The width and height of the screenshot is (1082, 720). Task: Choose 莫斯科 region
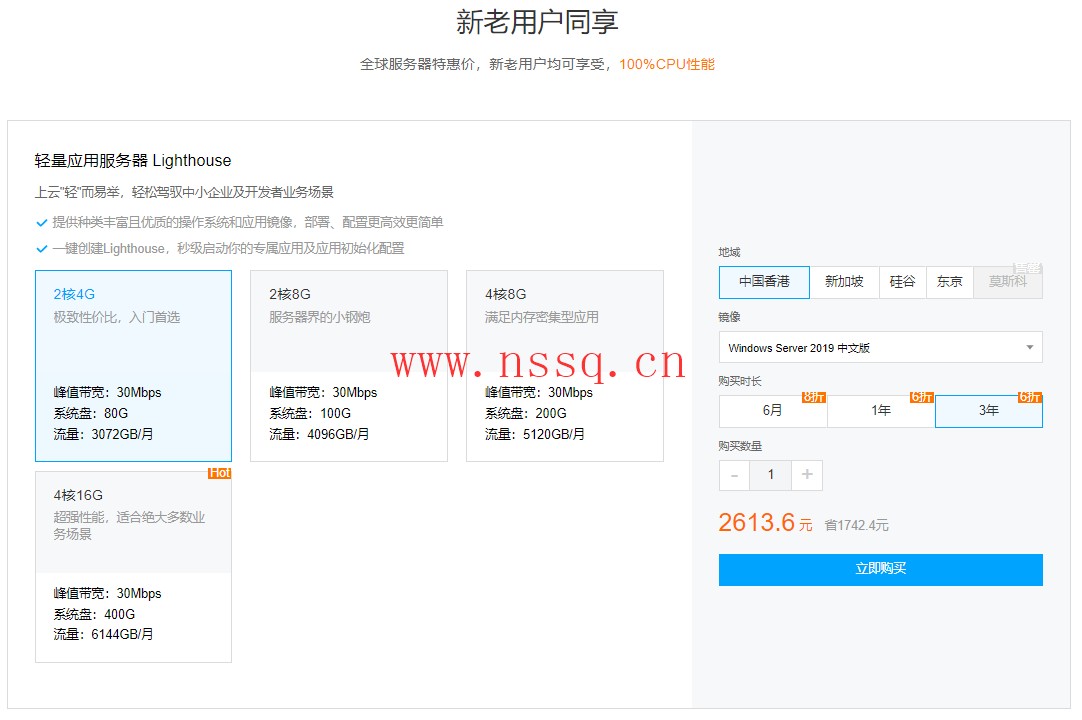tap(1007, 282)
